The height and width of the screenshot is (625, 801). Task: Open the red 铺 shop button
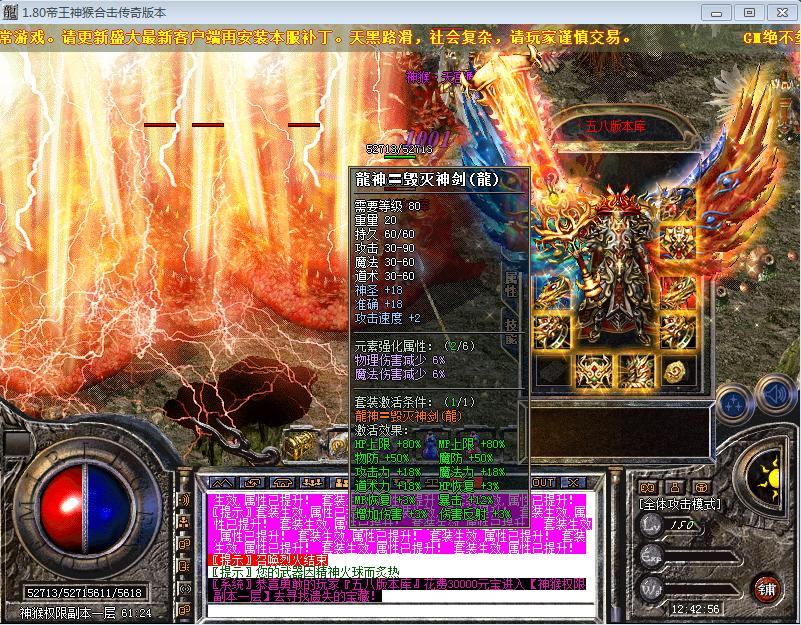(x=766, y=589)
